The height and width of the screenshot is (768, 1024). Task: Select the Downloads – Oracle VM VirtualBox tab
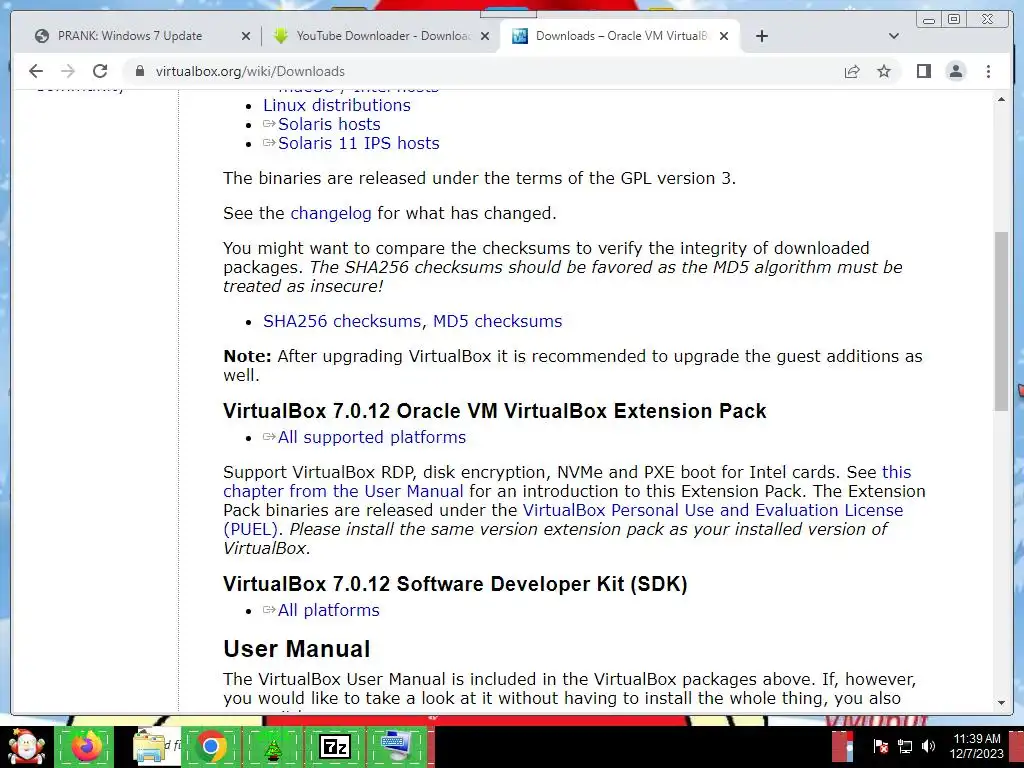[x=621, y=36]
